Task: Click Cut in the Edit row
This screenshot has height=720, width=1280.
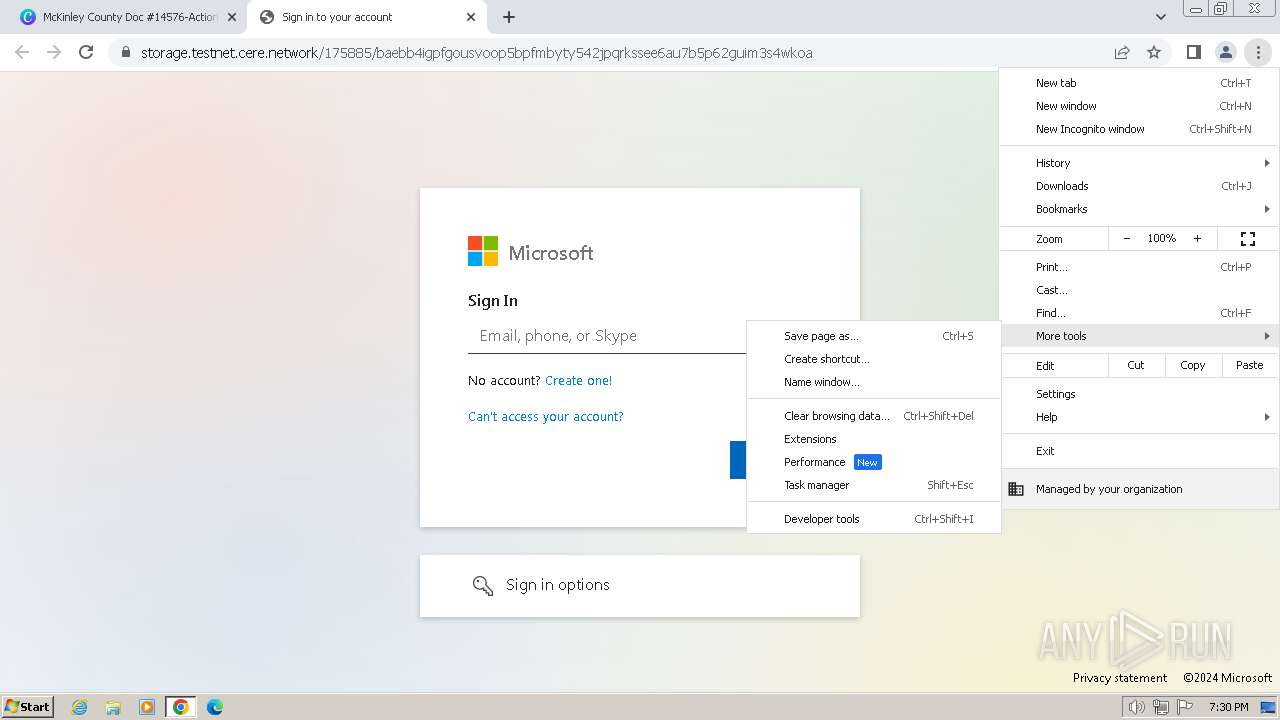Action: point(1136,365)
